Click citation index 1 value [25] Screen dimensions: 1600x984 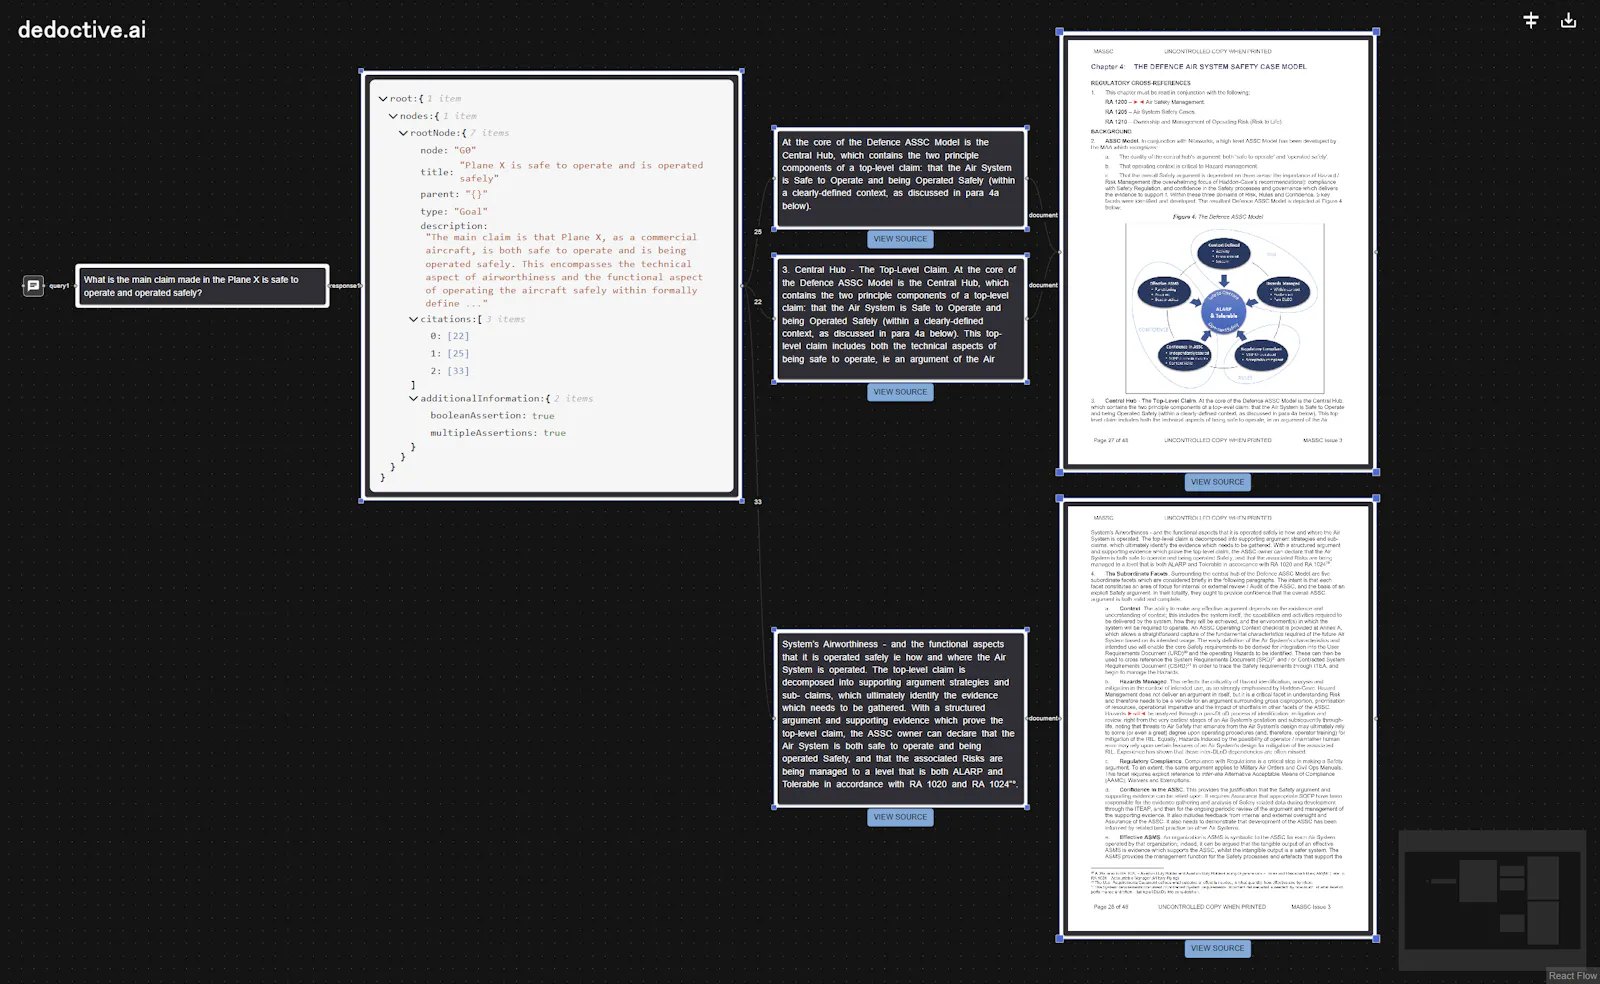458,353
